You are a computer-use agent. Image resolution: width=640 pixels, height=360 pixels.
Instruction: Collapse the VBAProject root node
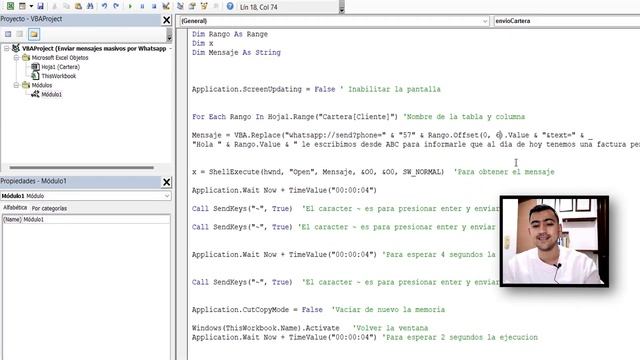coord(7,49)
